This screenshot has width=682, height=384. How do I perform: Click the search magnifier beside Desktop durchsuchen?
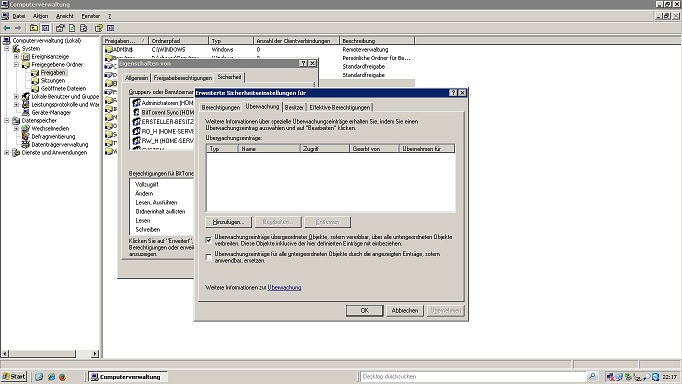(592, 376)
